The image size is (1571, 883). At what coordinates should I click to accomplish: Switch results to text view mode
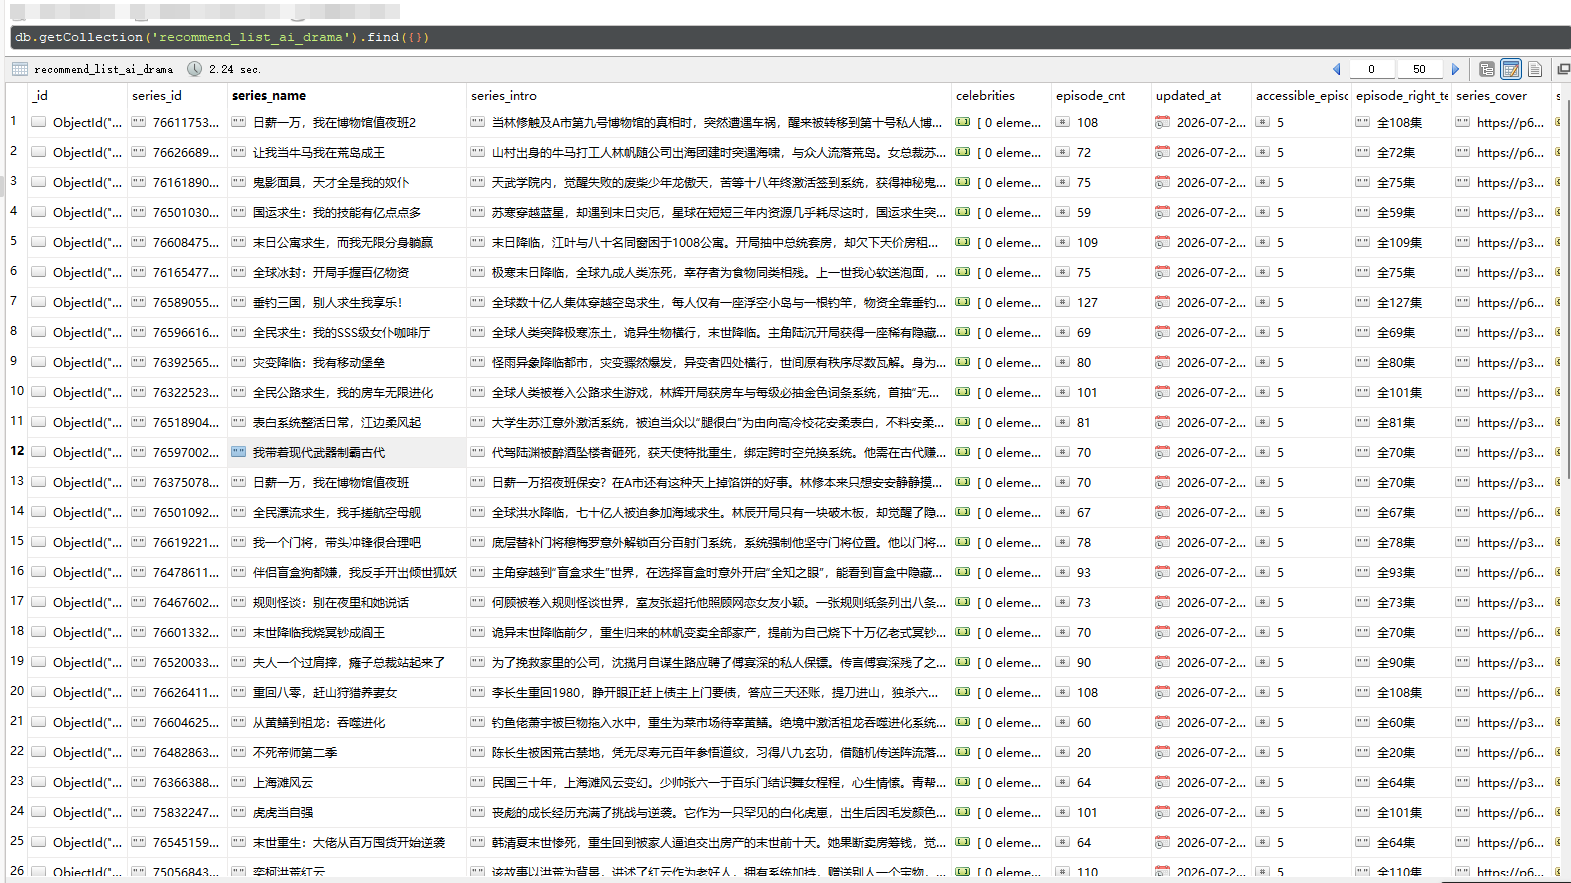click(x=1535, y=69)
